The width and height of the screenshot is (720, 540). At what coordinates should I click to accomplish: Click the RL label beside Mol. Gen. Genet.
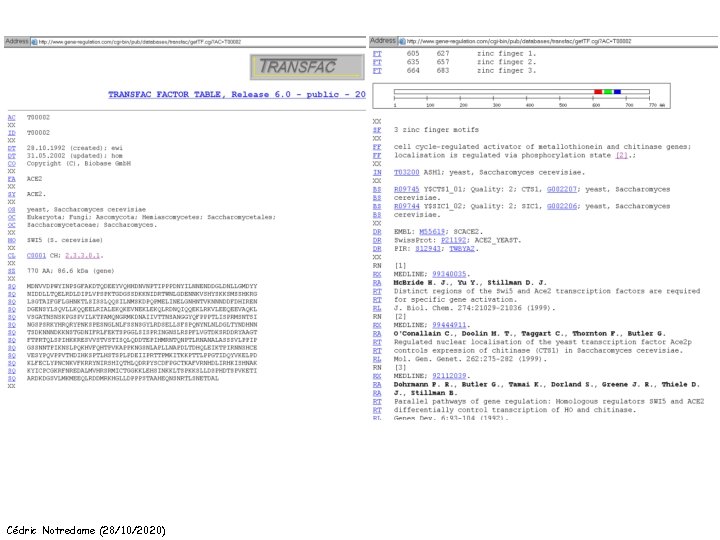click(x=377, y=359)
